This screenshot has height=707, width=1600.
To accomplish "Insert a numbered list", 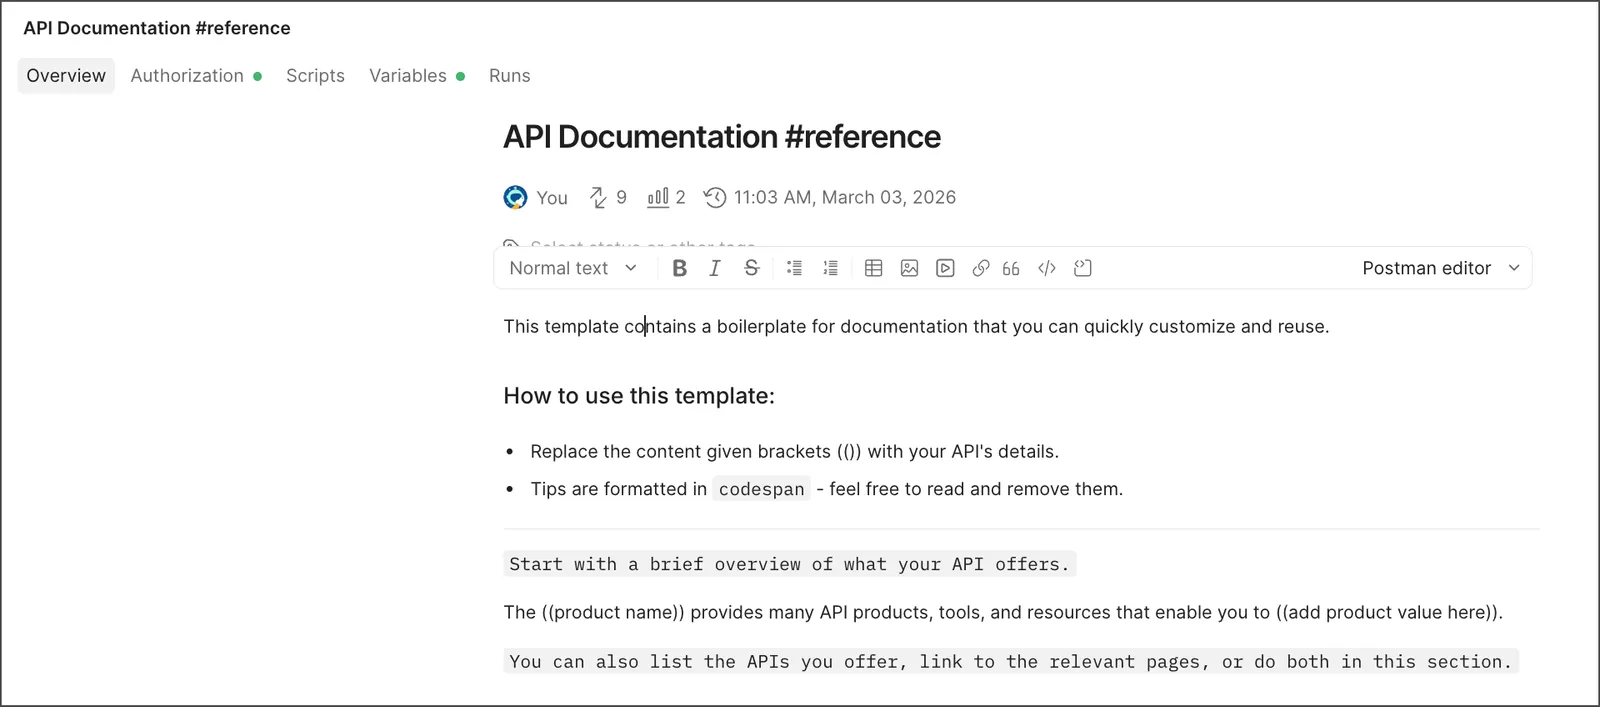I will coord(830,268).
